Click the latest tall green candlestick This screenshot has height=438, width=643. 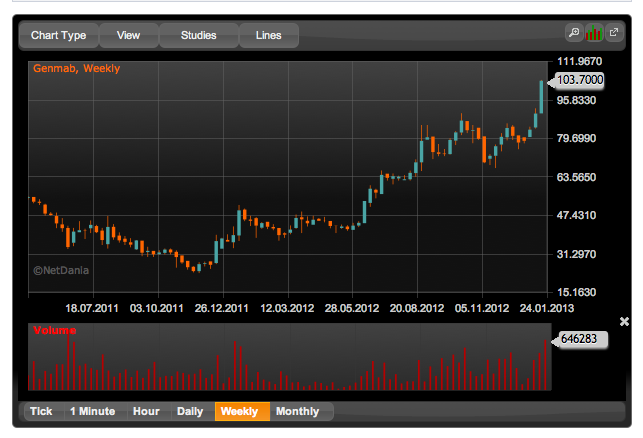(x=541, y=97)
